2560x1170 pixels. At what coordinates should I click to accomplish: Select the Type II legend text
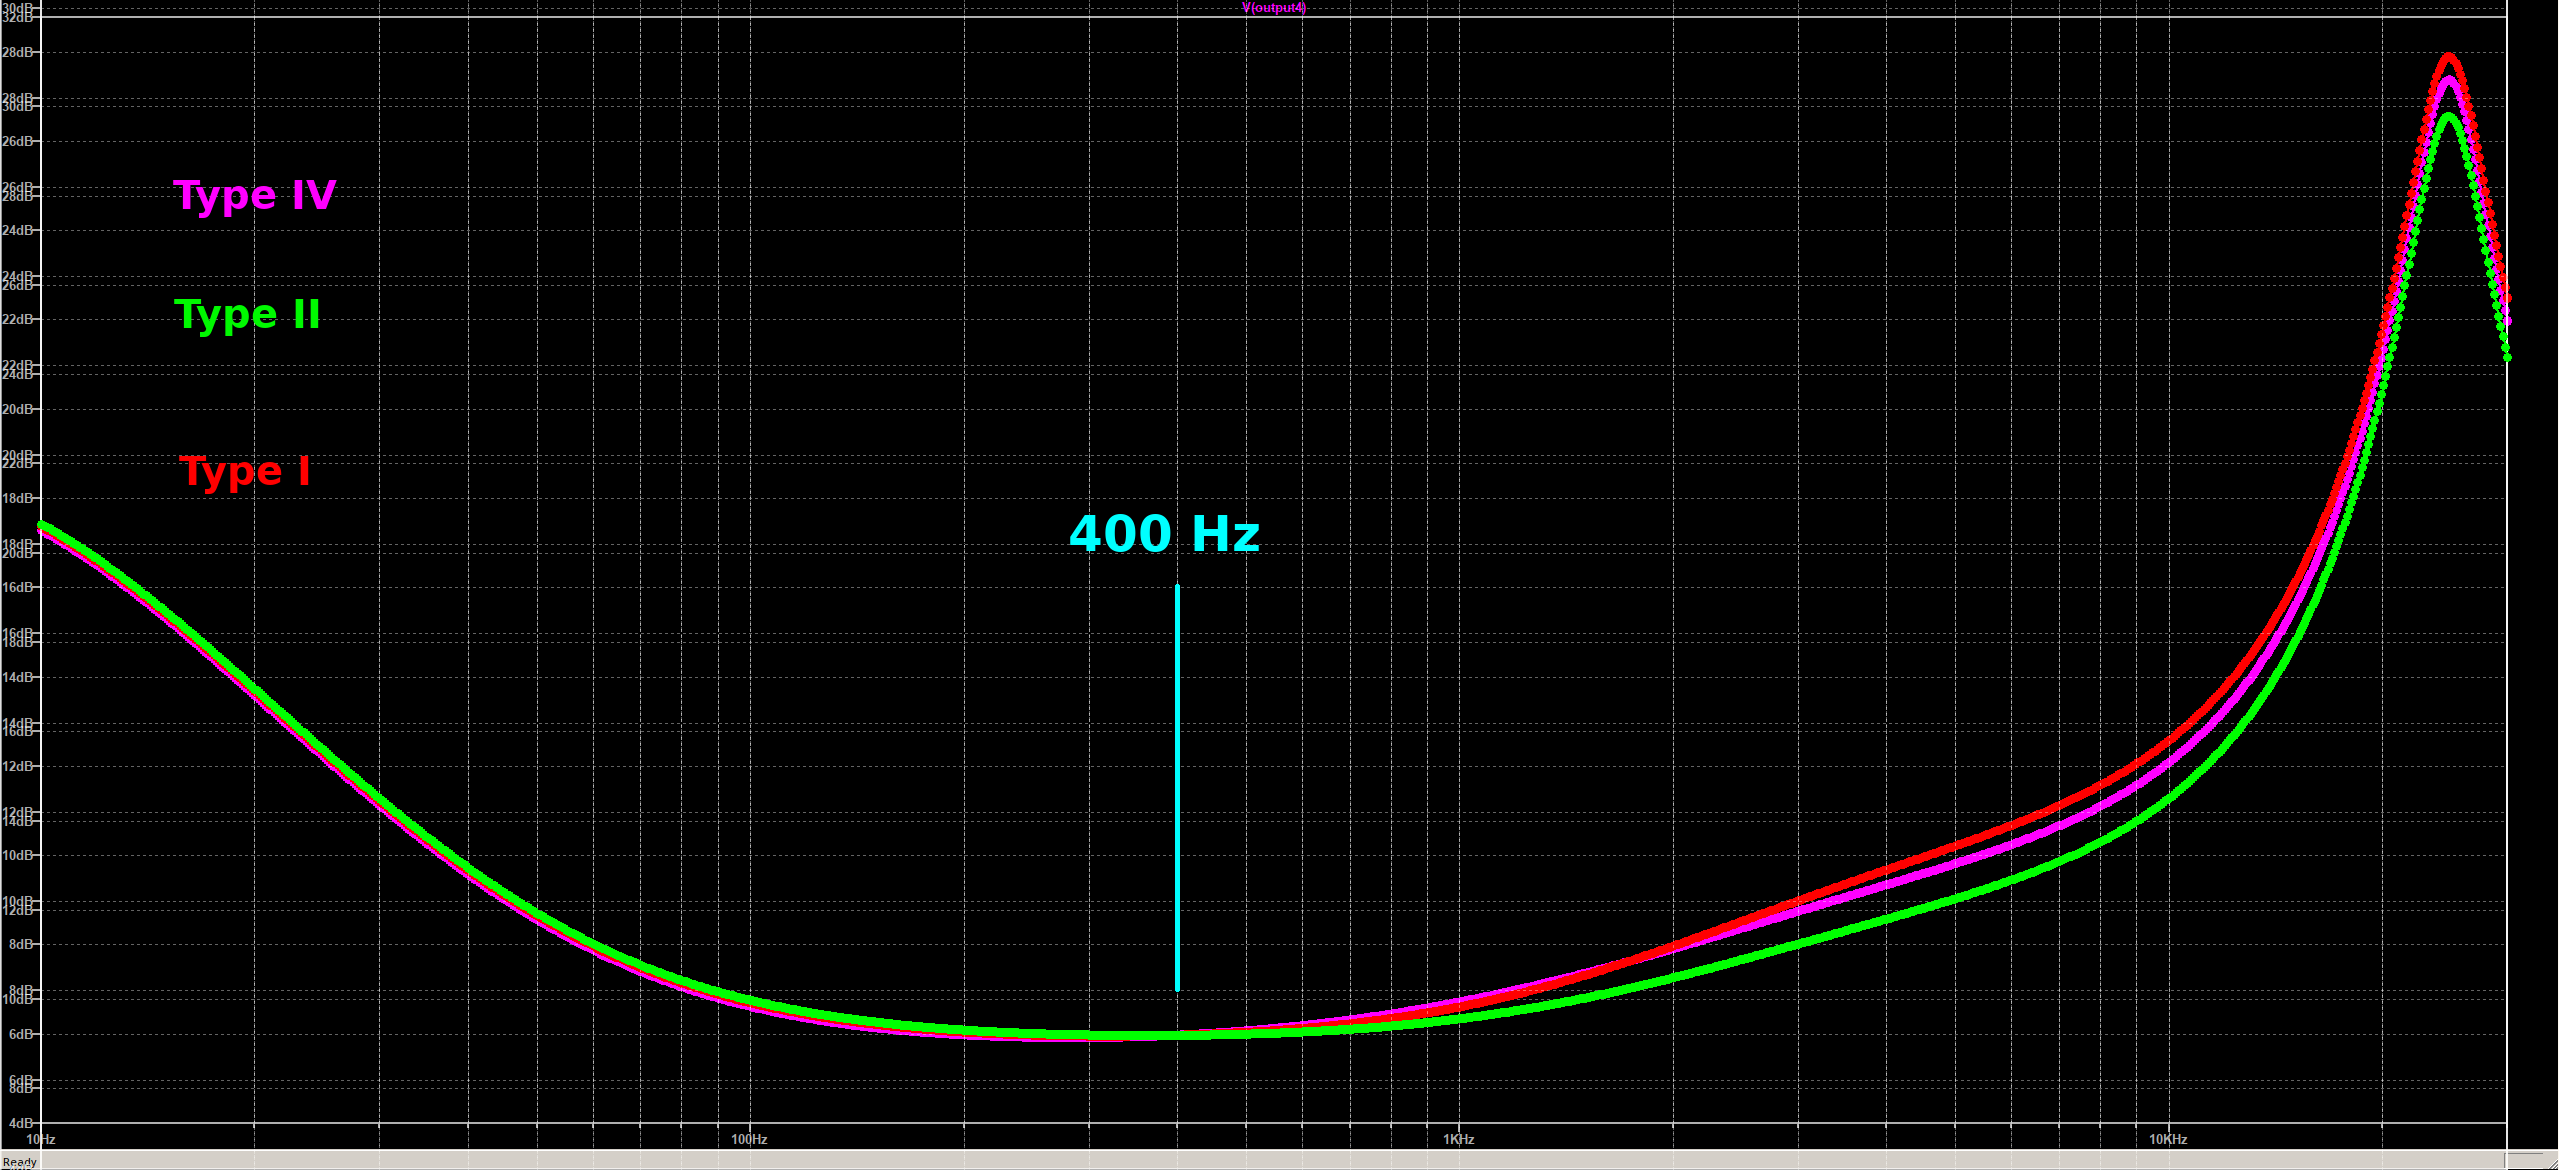pyautogui.click(x=248, y=315)
